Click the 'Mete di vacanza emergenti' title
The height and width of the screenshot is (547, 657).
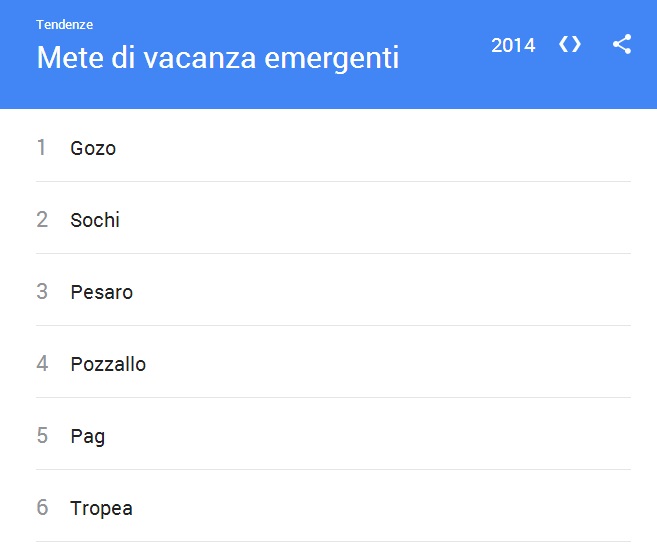[217, 57]
